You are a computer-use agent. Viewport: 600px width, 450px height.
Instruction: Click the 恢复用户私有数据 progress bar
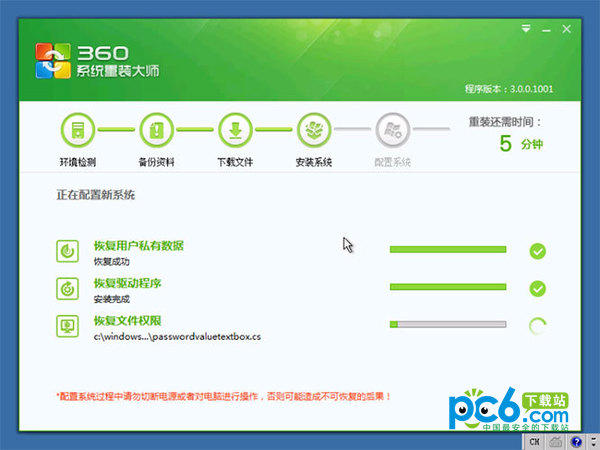click(x=448, y=249)
